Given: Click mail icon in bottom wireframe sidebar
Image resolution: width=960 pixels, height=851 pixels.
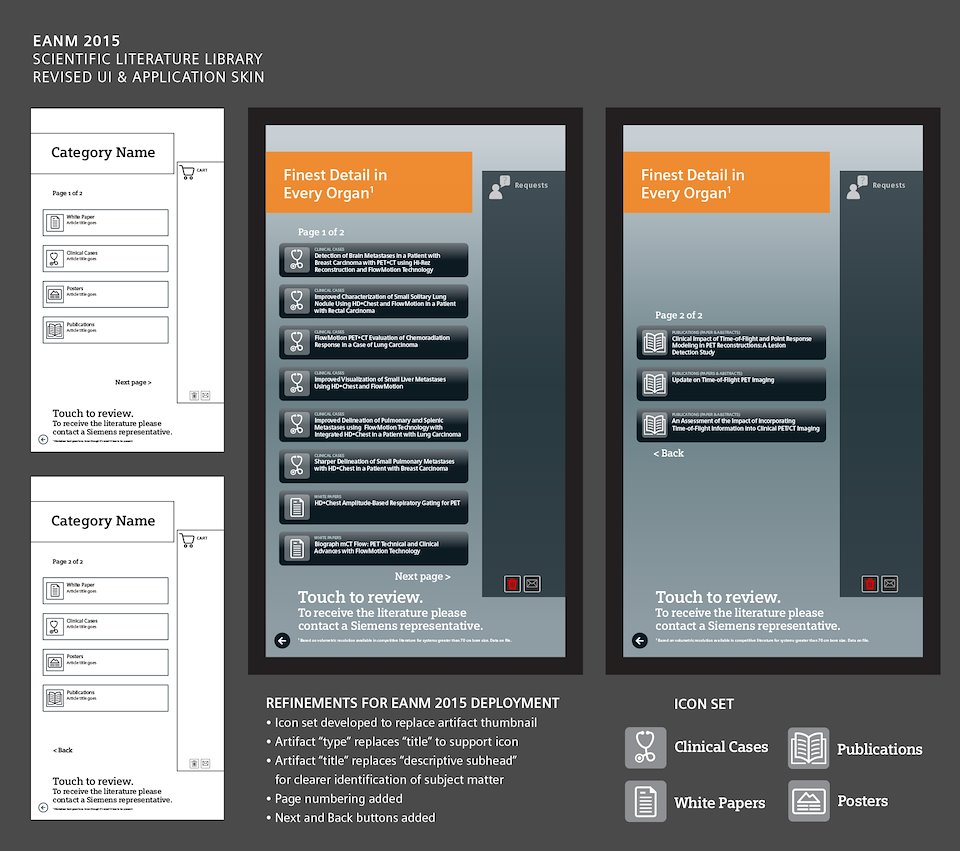Looking at the screenshot, I should pyautogui.click(x=206, y=763).
